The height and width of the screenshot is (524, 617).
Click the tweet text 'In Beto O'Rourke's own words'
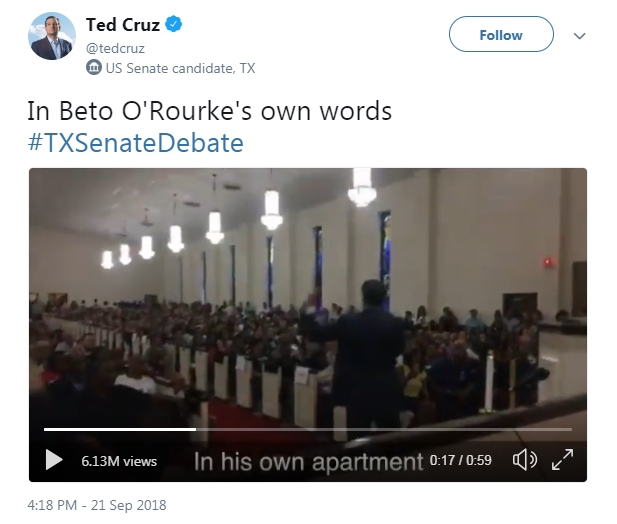point(210,111)
